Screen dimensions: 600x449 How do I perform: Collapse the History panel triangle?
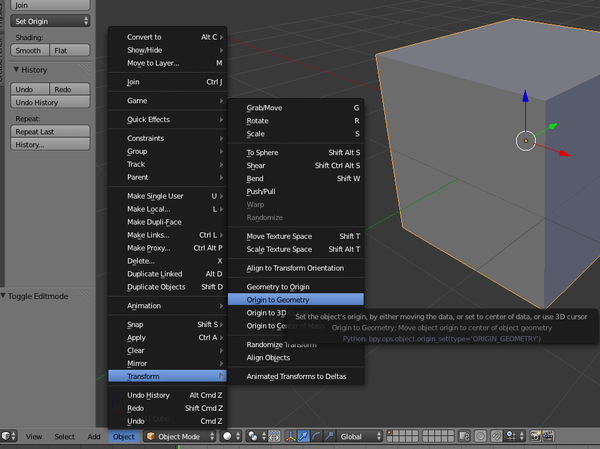pos(16,69)
